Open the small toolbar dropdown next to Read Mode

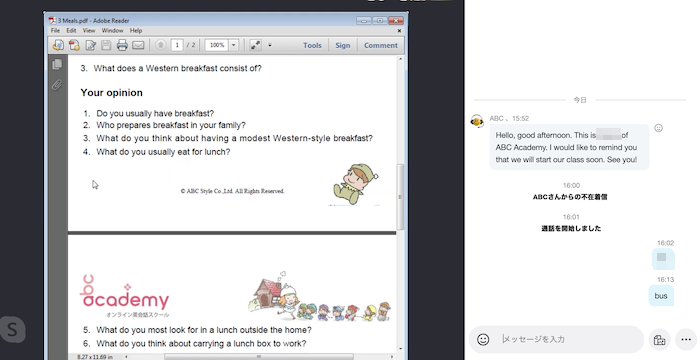[270, 45]
